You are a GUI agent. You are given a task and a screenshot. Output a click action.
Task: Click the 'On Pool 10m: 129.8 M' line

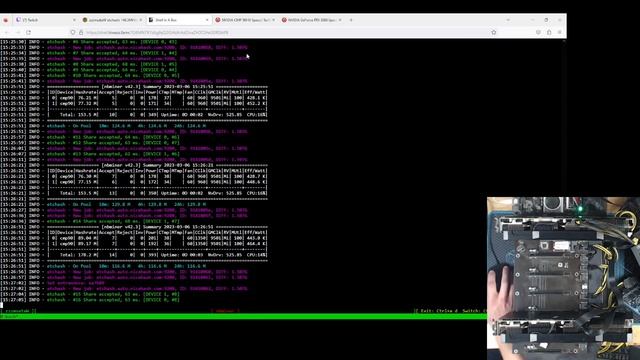tap(127, 204)
